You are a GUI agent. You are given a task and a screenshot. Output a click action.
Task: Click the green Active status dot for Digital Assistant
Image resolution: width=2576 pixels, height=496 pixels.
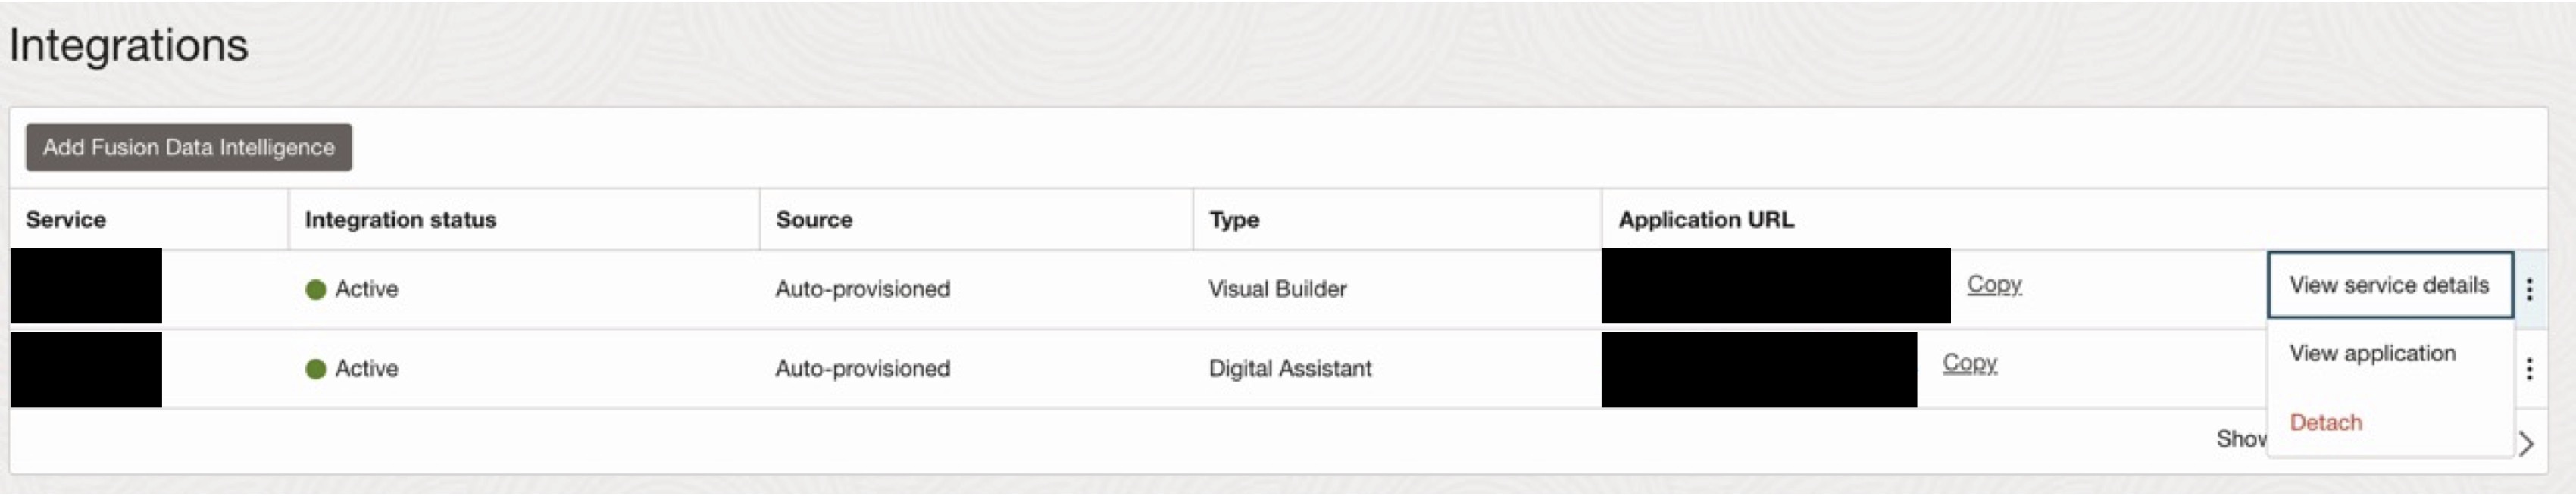coord(317,368)
